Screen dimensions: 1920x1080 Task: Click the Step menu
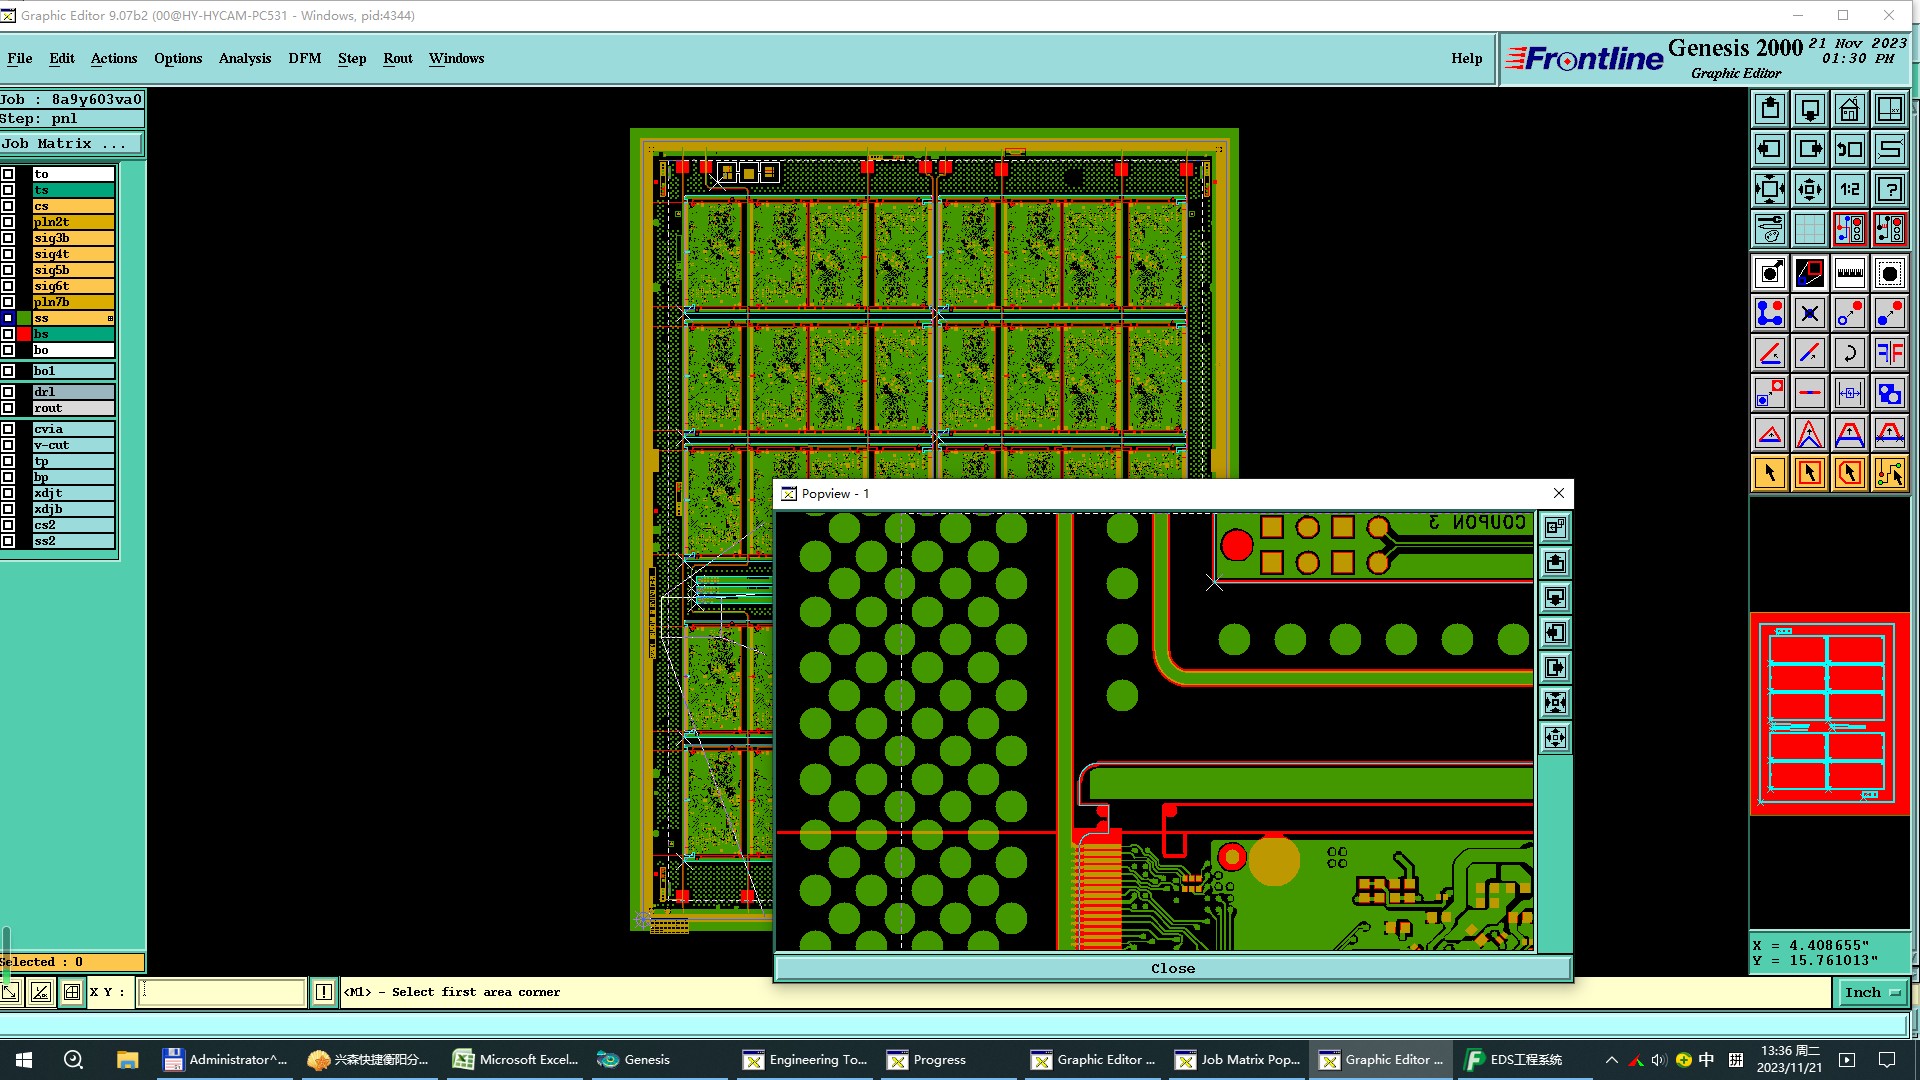[352, 58]
